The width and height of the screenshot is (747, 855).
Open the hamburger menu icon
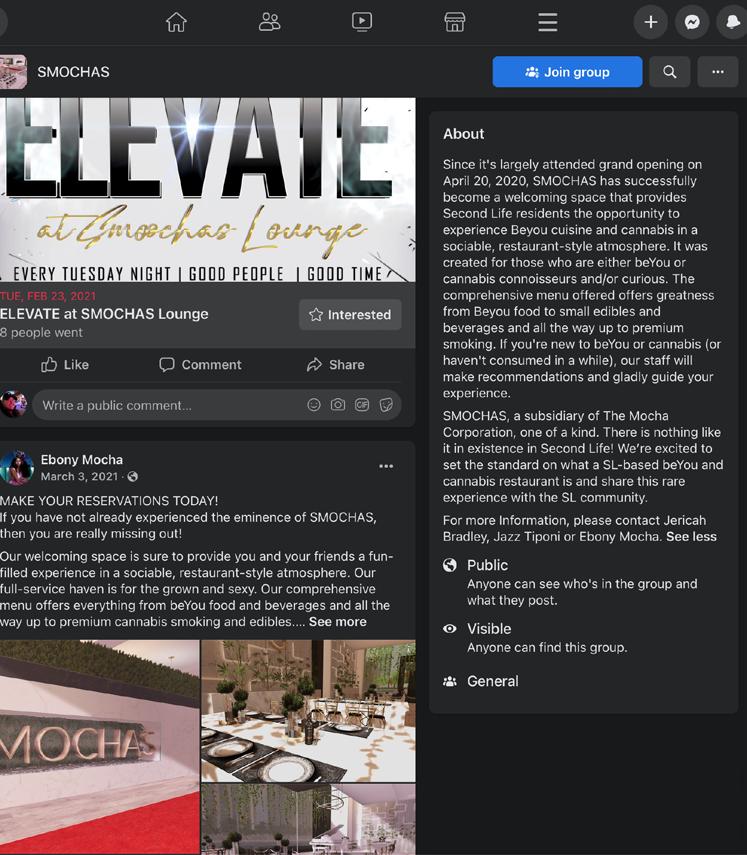pos(547,22)
